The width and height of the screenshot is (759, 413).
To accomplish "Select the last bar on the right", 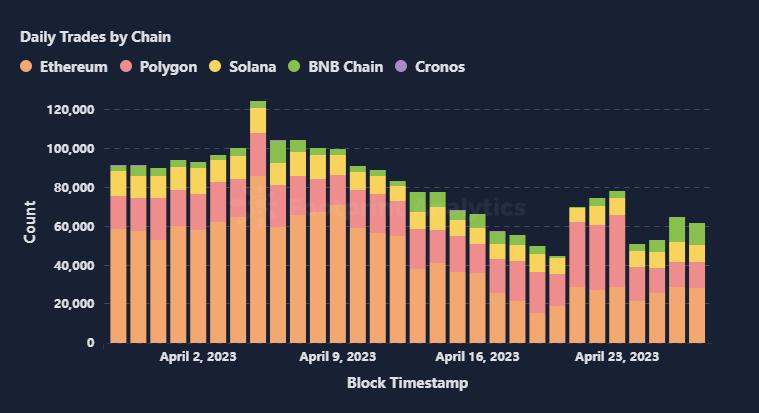I will point(697,283).
